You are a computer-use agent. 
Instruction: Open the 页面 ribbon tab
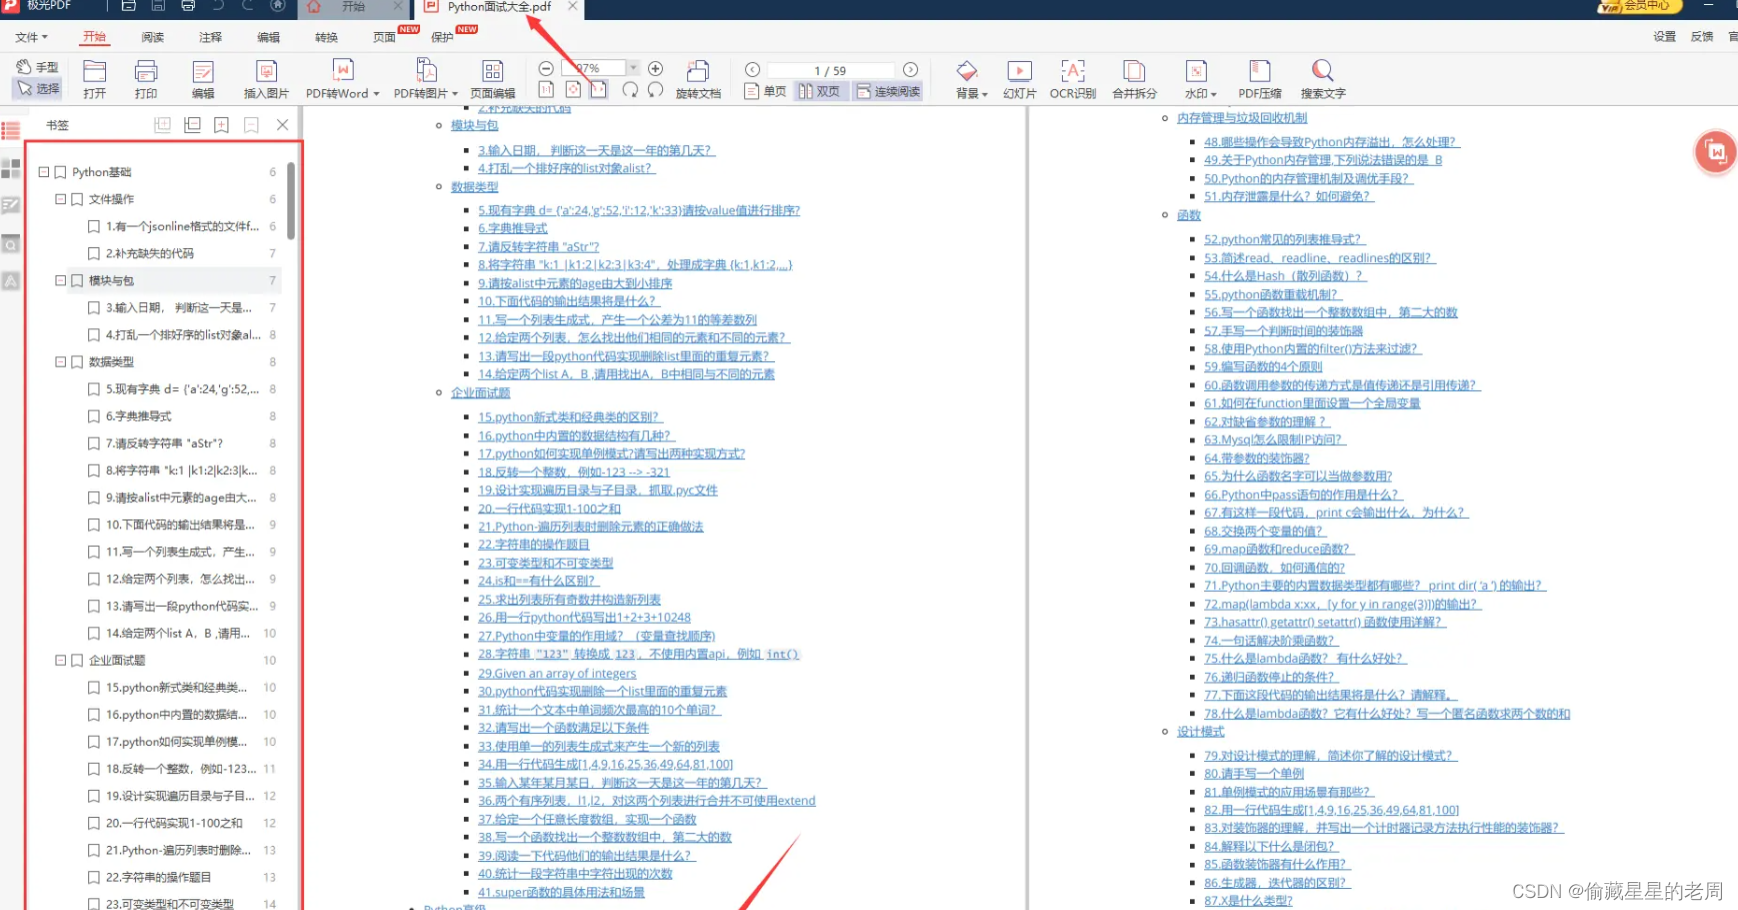pos(384,37)
